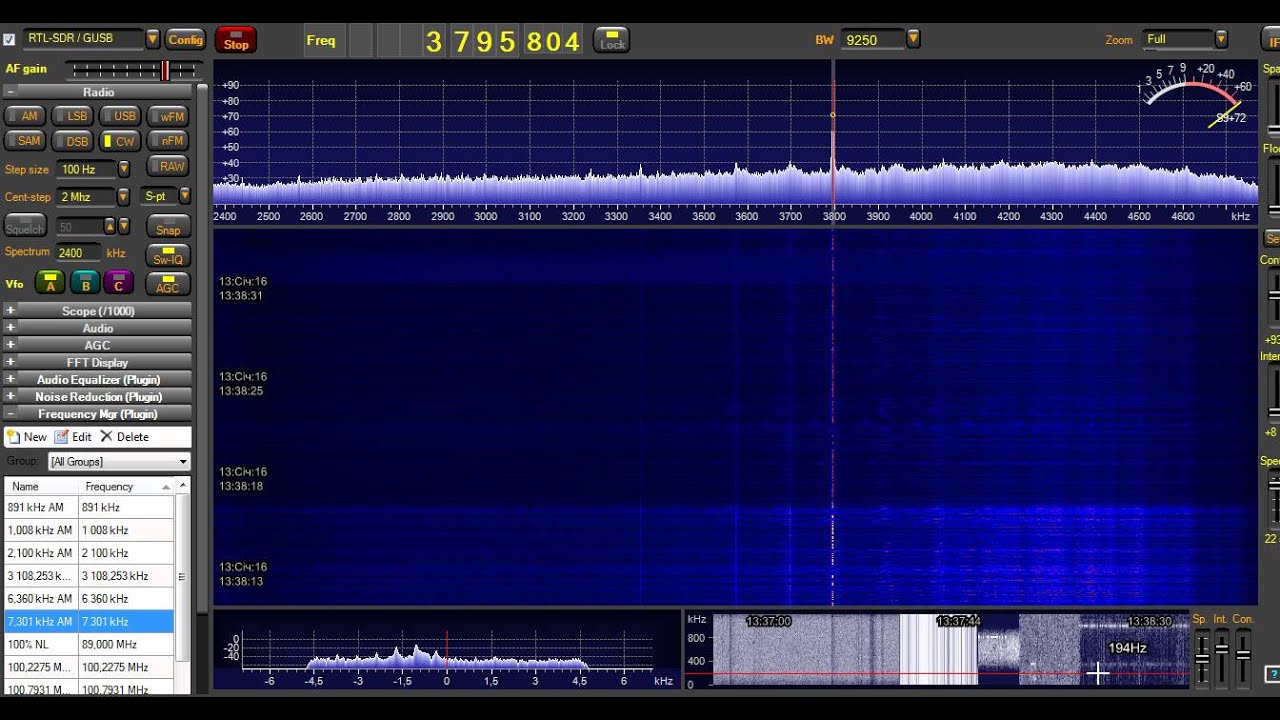Toggle the Sw-IQ button
The image size is (1280, 720).
168,255
